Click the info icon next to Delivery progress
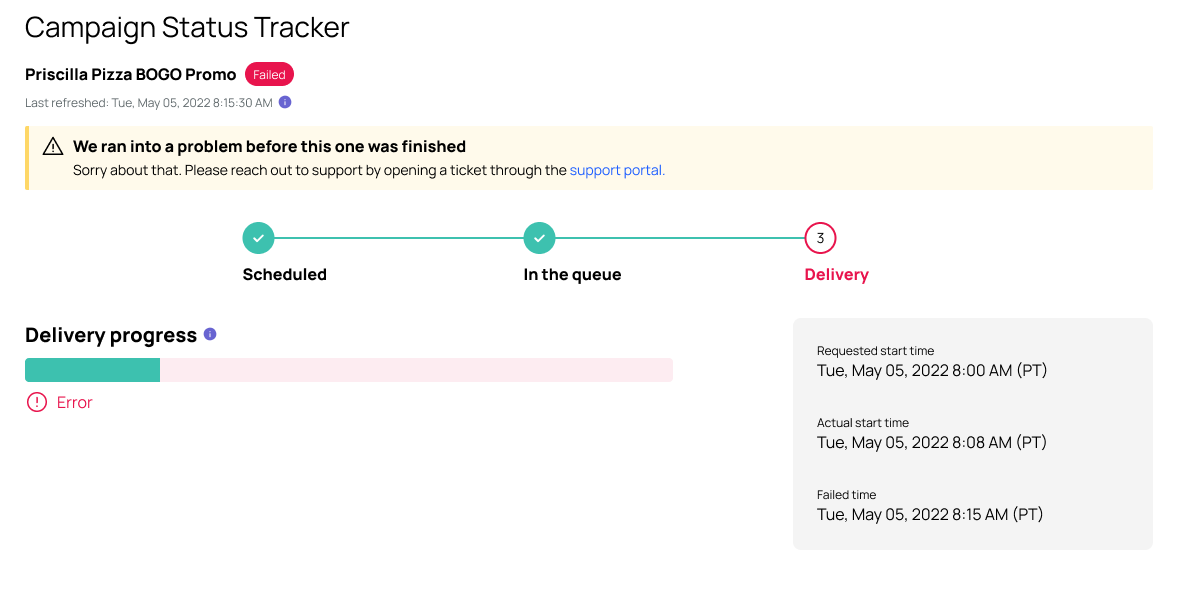Image resolution: width=1178 pixels, height=595 pixels. pos(210,334)
